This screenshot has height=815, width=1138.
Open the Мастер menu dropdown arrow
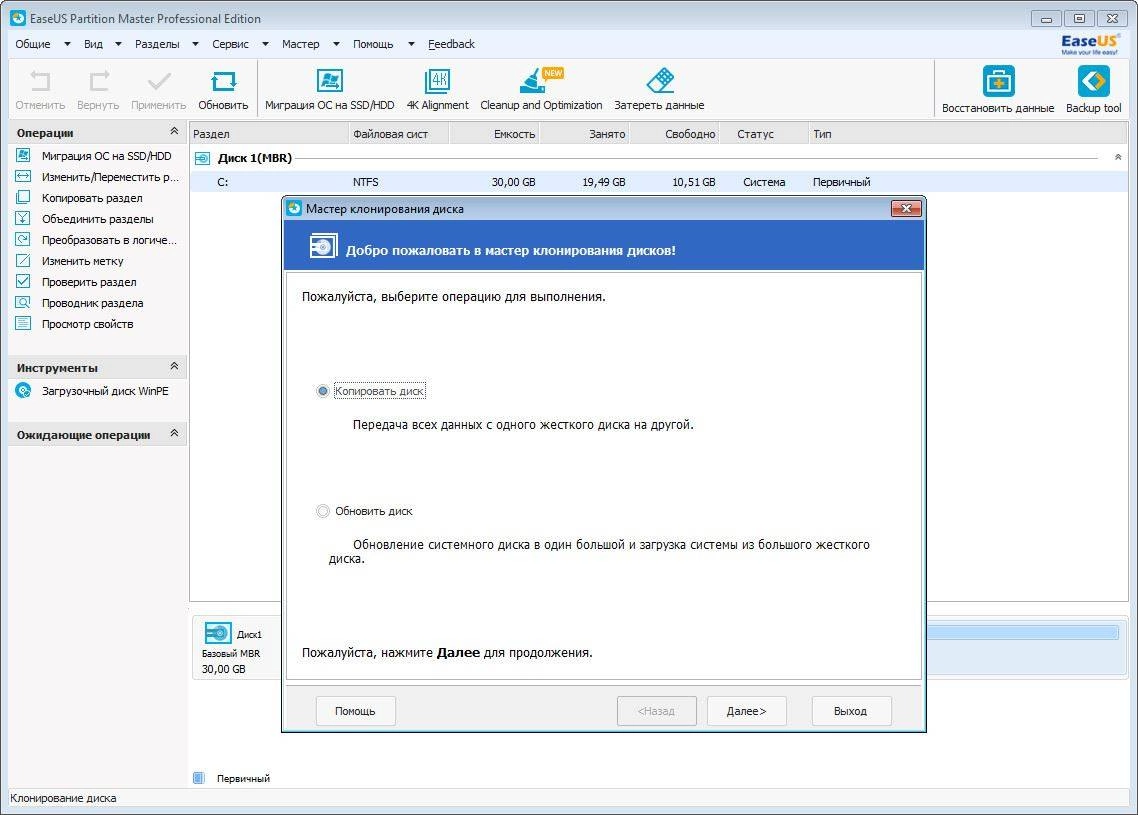tap(336, 44)
